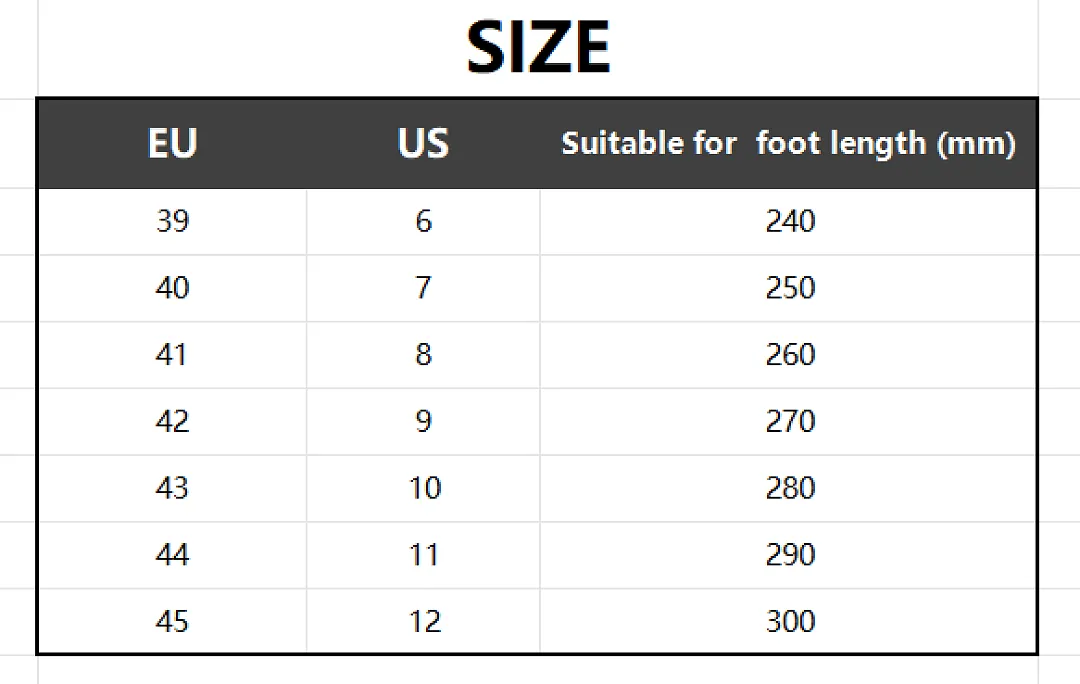Select the 240 foot length cell

click(x=789, y=221)
